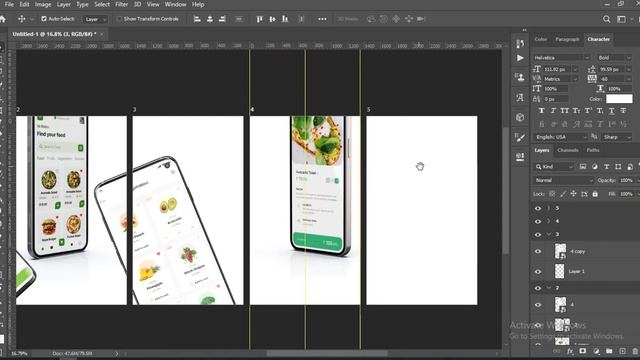Open the Auto-Select Layer dropdown

[95, 19]
